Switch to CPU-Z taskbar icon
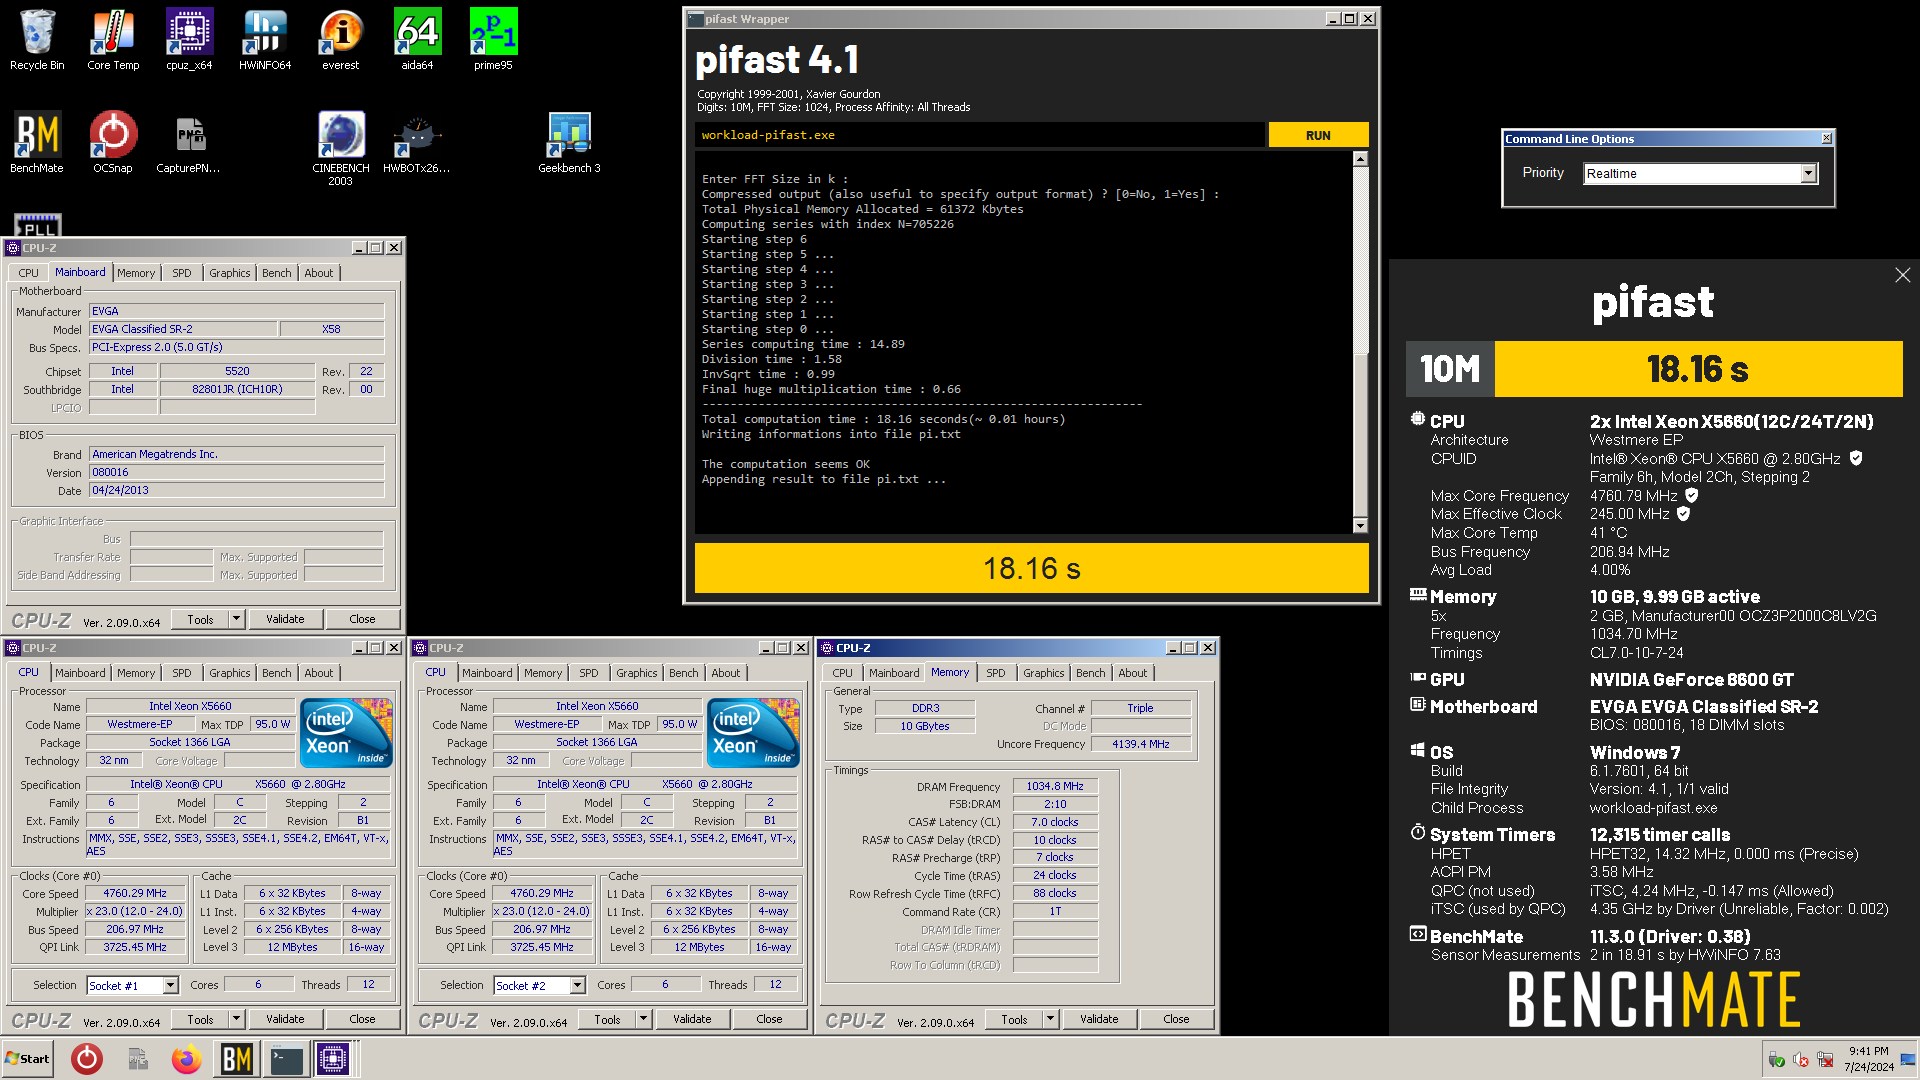The height and width of the screenshot is (1080, 1920). [333, 1059]
